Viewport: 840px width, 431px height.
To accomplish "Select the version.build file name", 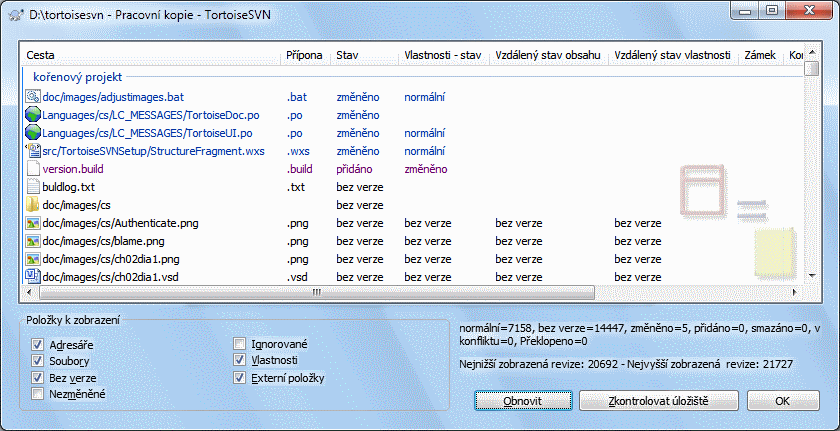I will (73, 169).
